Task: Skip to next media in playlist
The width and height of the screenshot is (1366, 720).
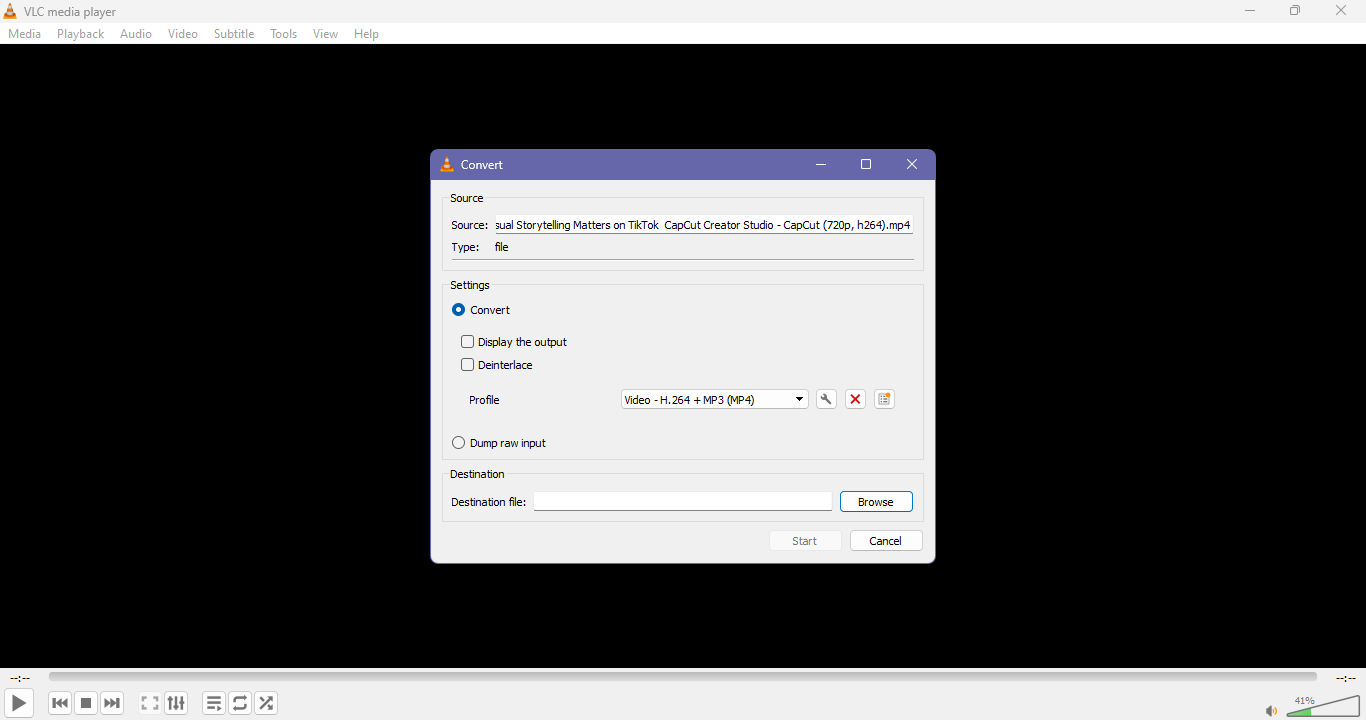Action: pyautogui.click(x=112, y=703)
